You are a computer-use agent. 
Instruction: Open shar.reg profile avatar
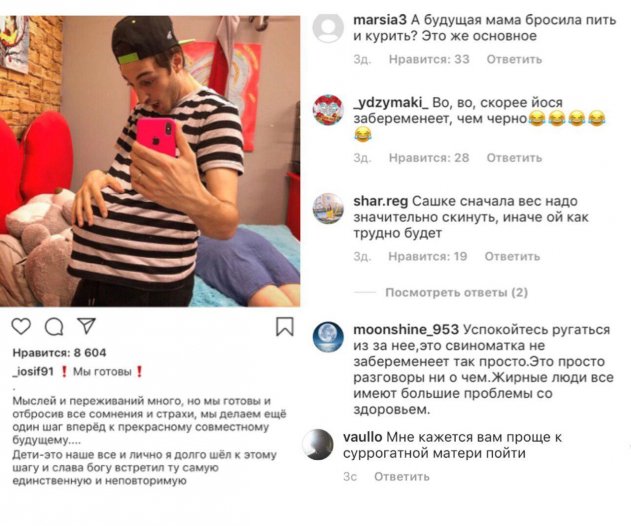pos(328,208)
